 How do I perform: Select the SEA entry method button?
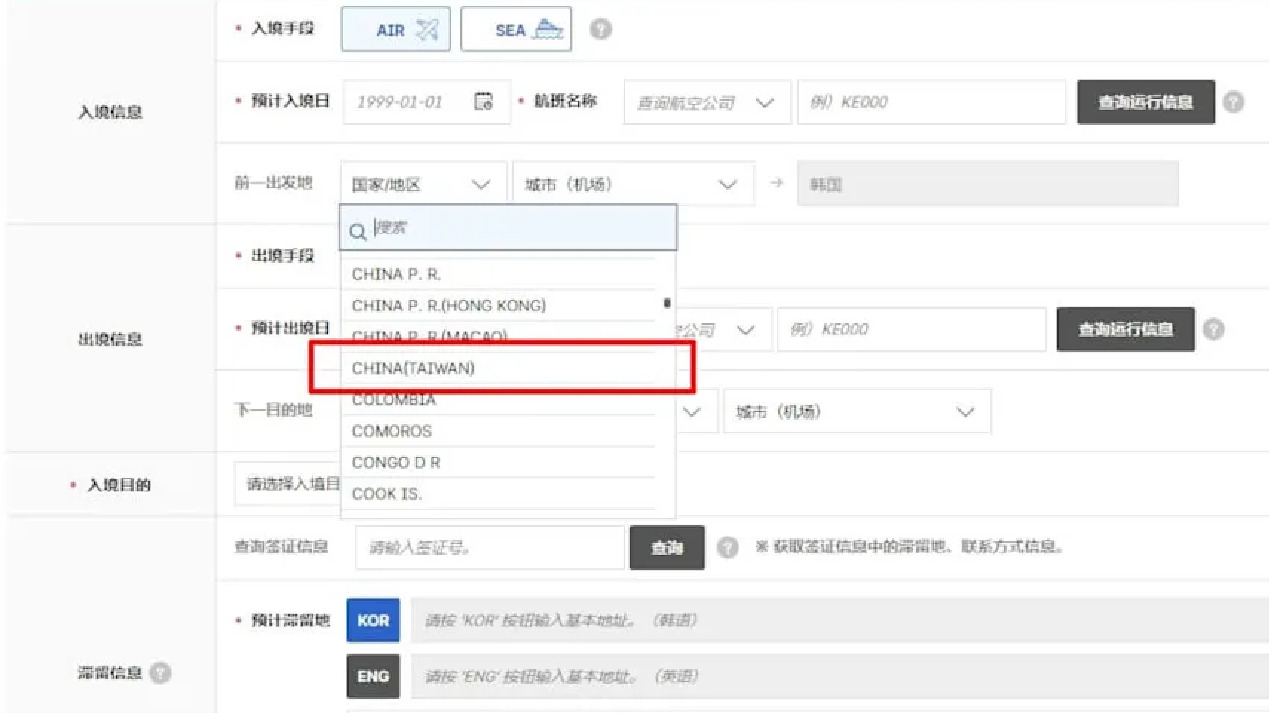pyautogui.click(x=516, y=30)
